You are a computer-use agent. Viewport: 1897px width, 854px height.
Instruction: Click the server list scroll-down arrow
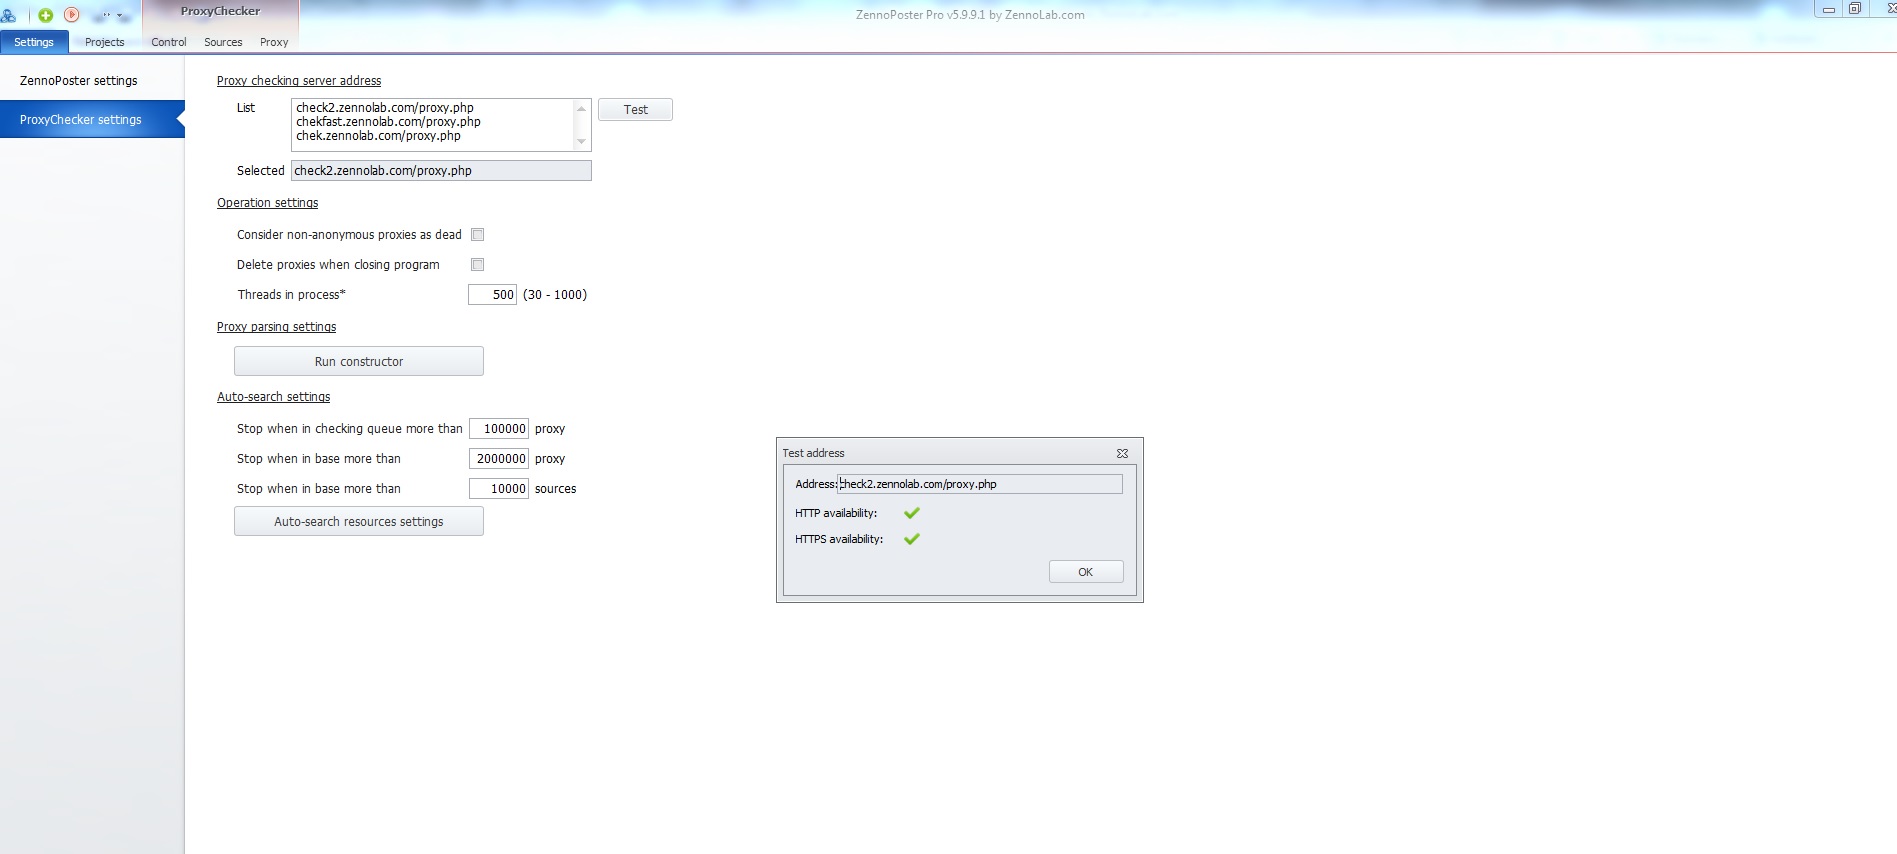(581, 142)
